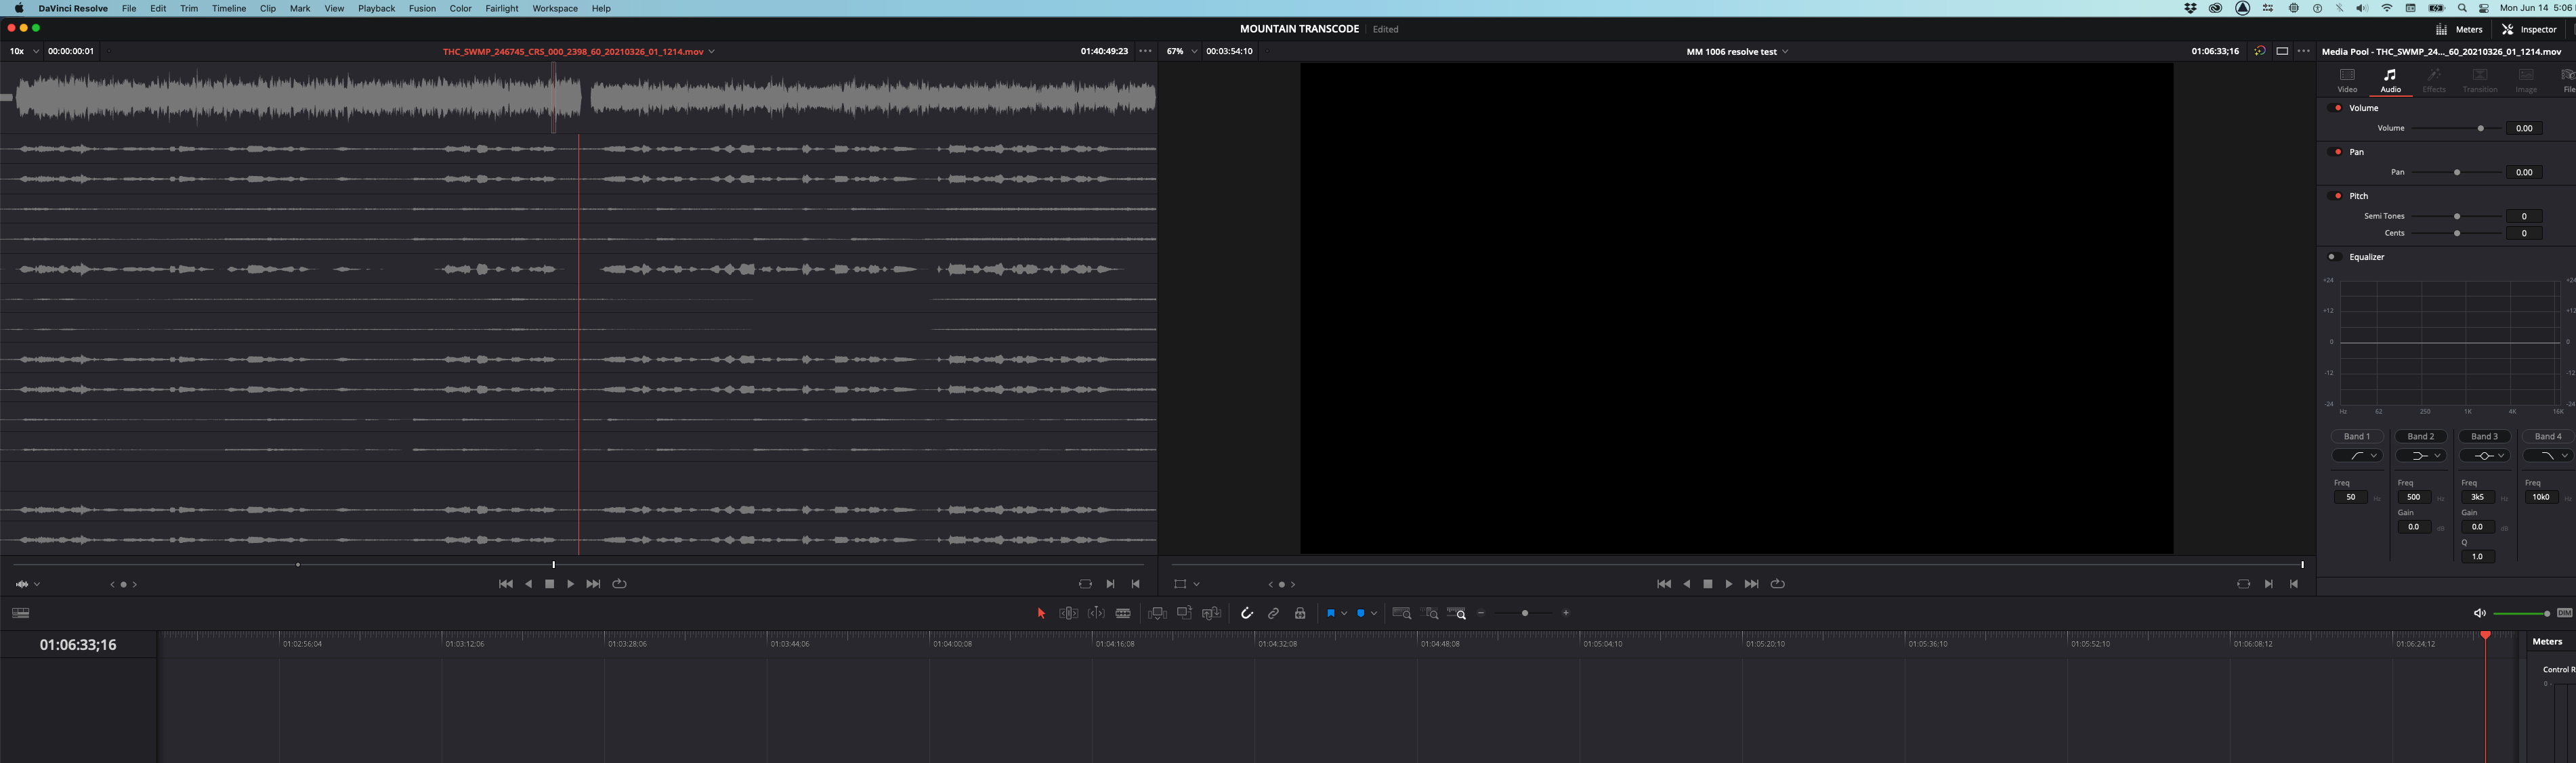Toggle loop playback in timeline viewer
Screen dimensions: 2576x763
pyautogui.click(x=1777, y=584)
